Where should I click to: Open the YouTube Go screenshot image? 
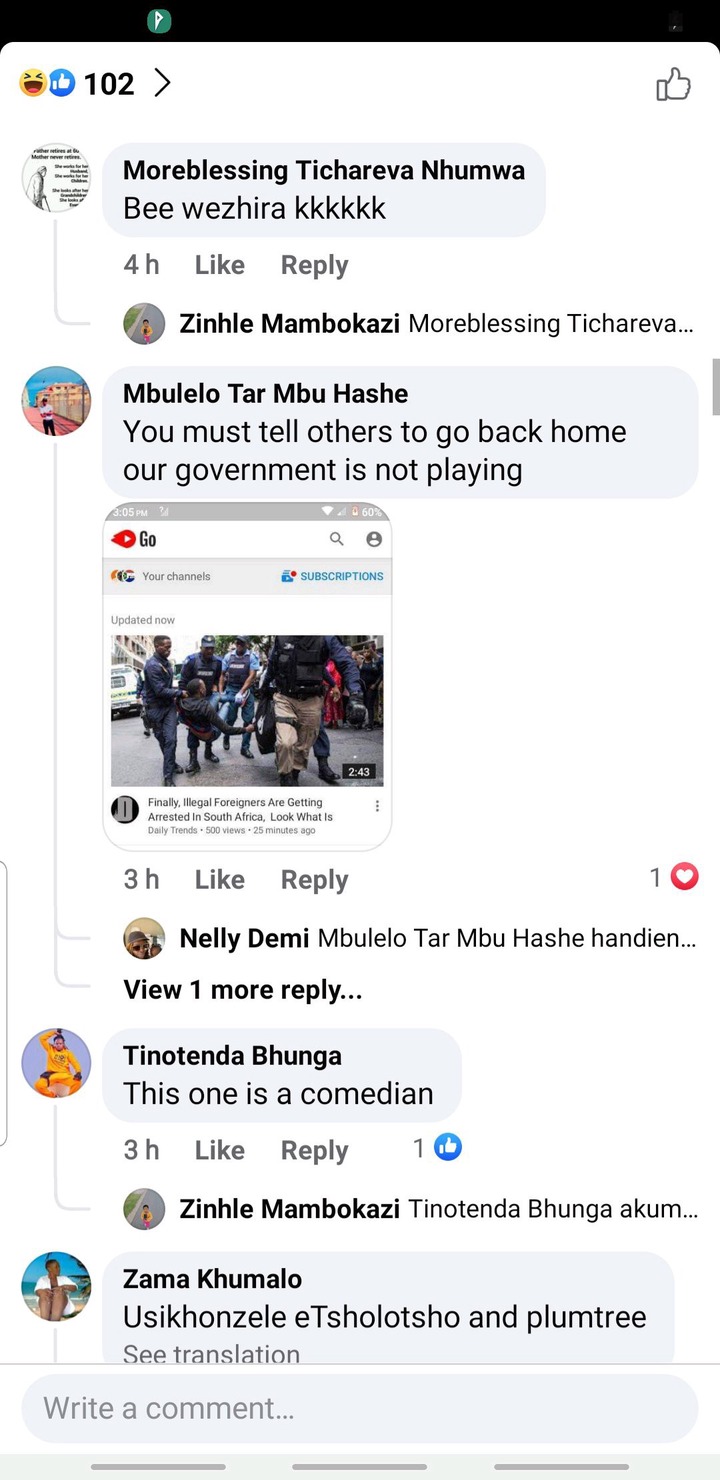(247, 677)
